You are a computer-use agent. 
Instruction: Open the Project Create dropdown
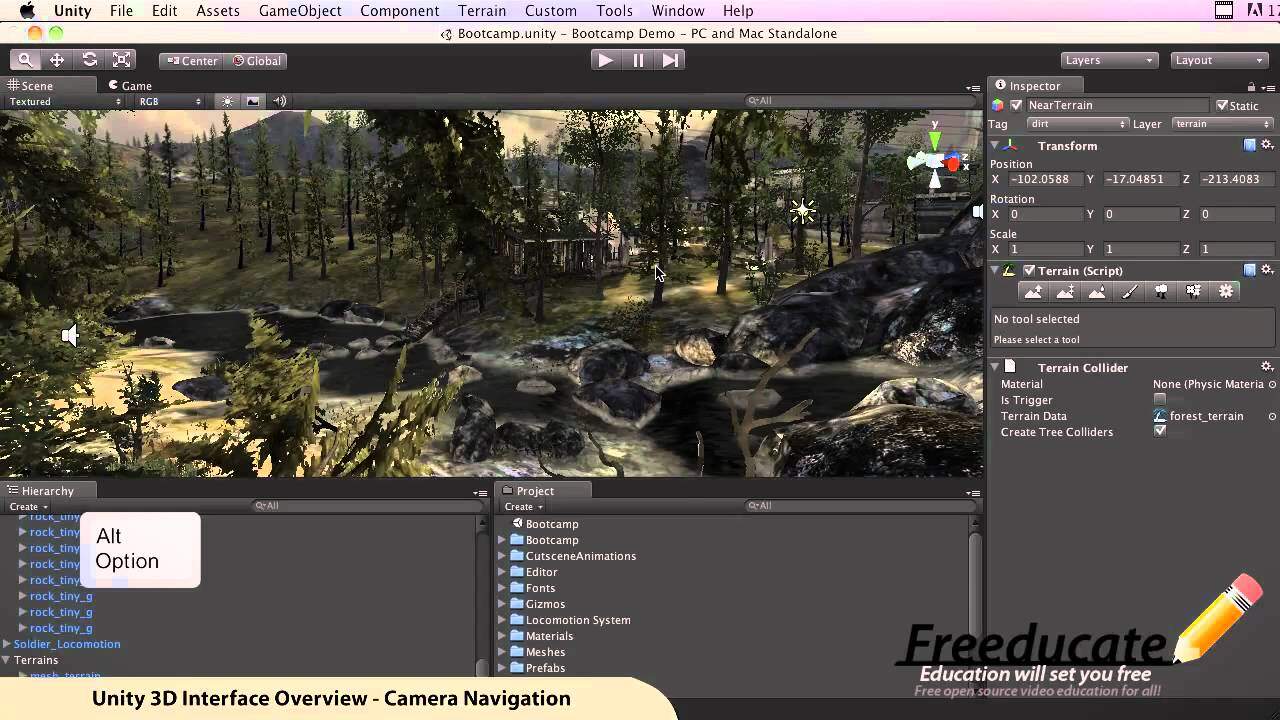[x=524, y=506]
